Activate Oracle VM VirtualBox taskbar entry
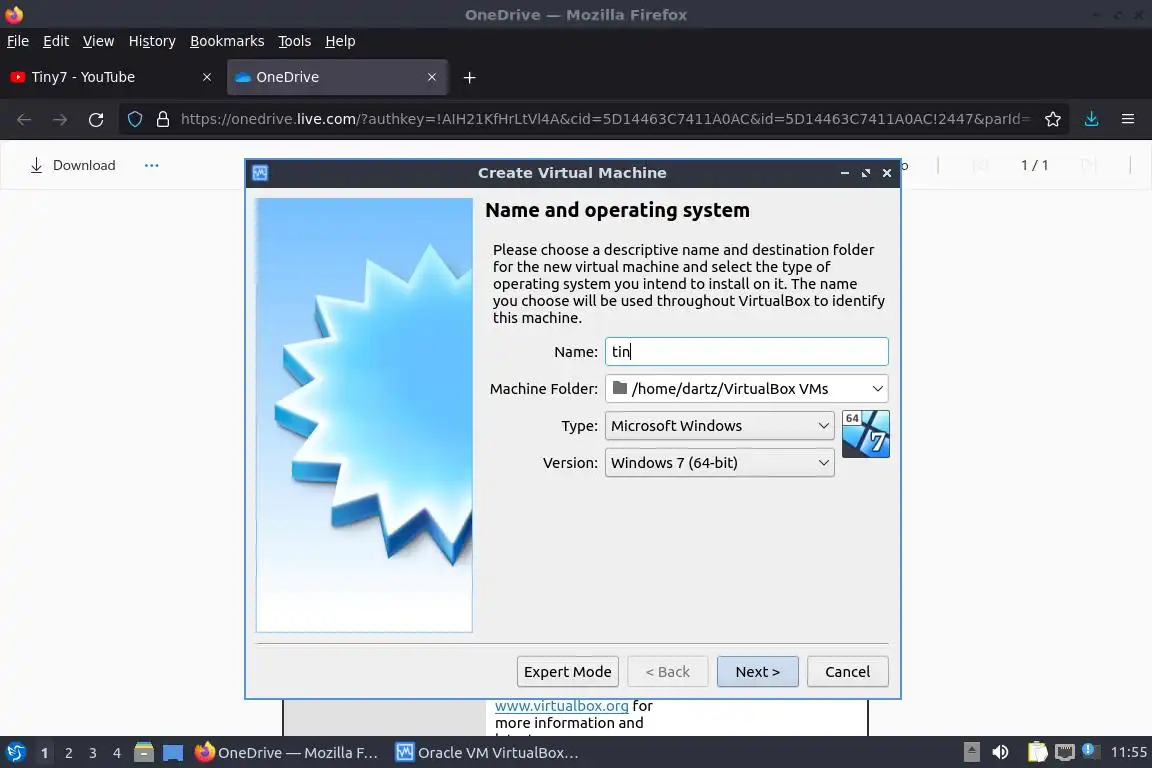Screen dimensions: 1152x768 (487, 753)
